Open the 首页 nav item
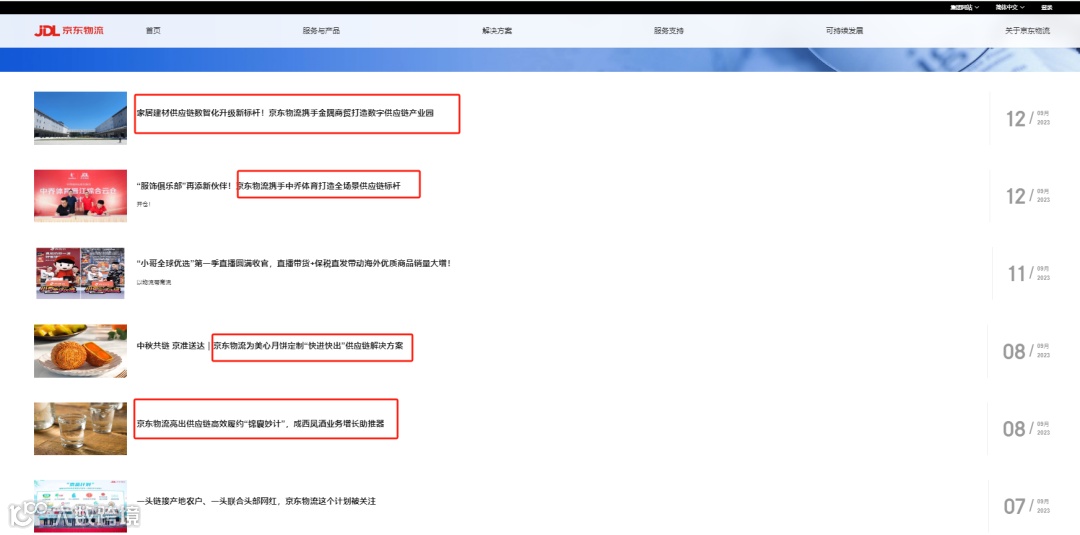This screenshot has width=1080, height=535. coord(153,31)
